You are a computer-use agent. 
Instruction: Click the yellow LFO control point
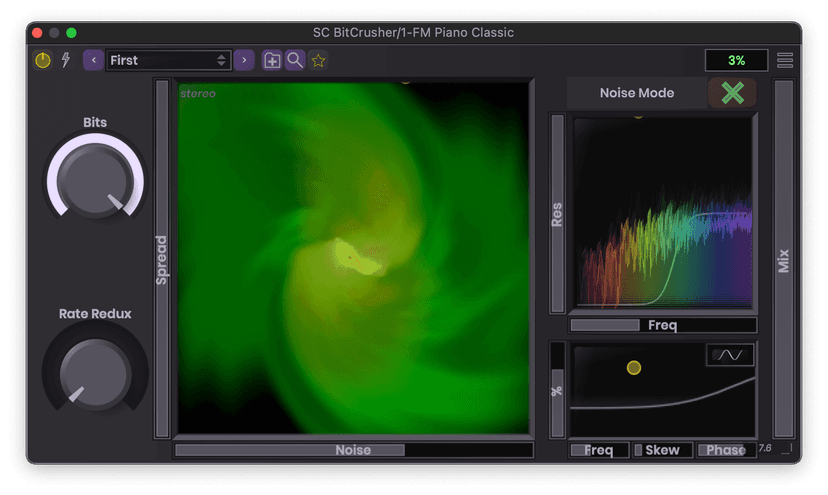point(633,368)
